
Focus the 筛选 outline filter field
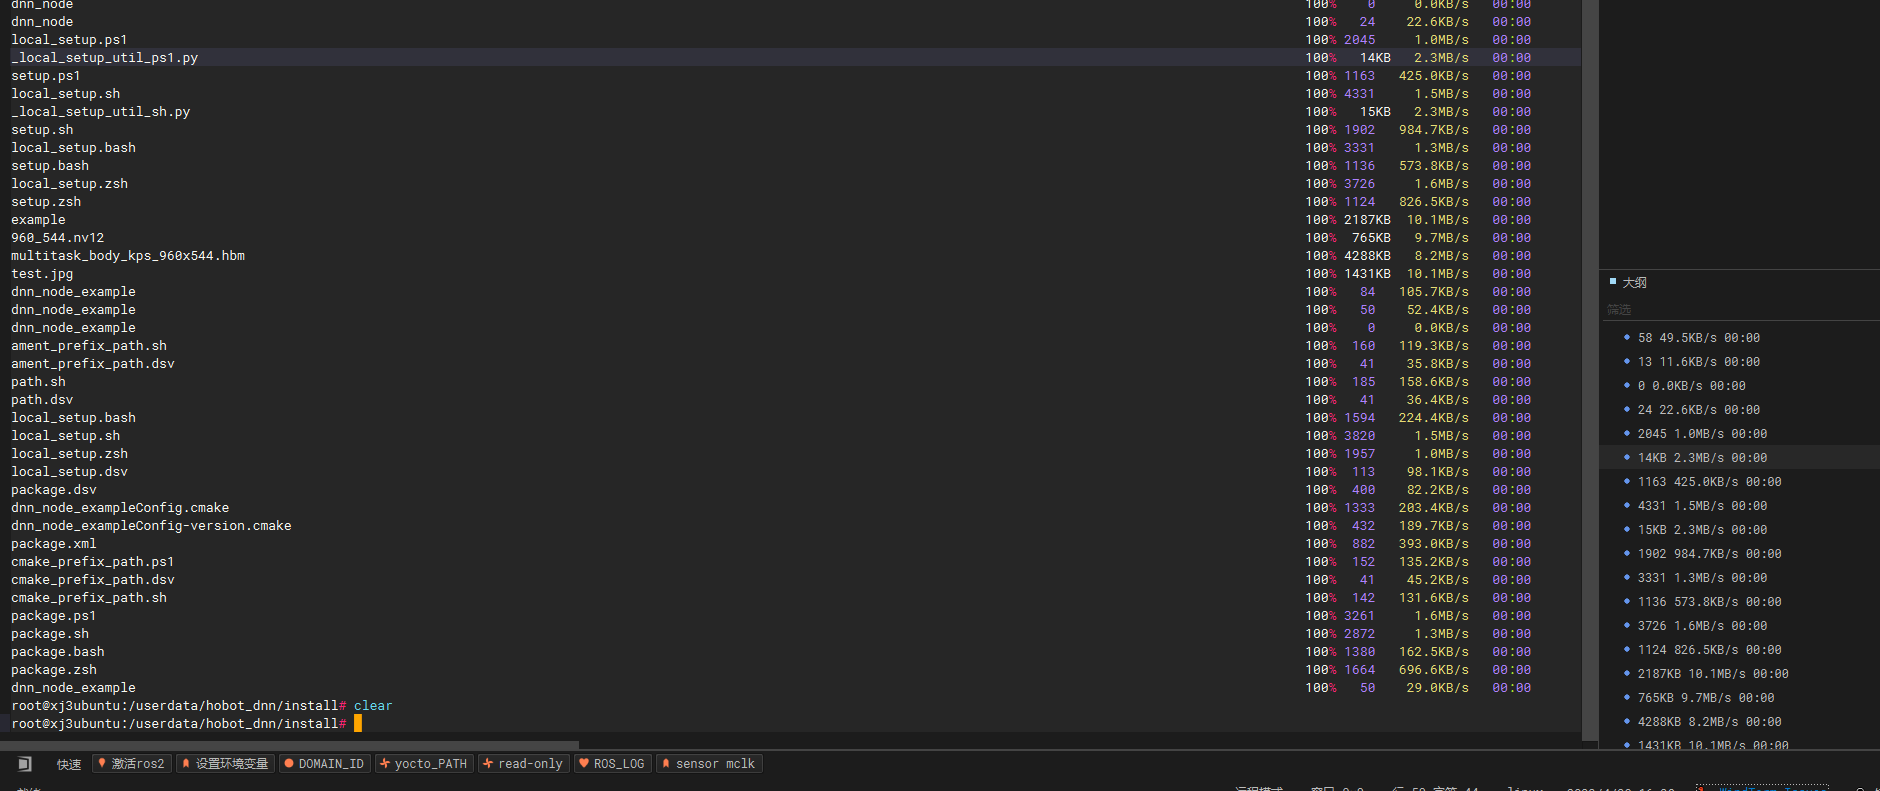pos(1739,310)
